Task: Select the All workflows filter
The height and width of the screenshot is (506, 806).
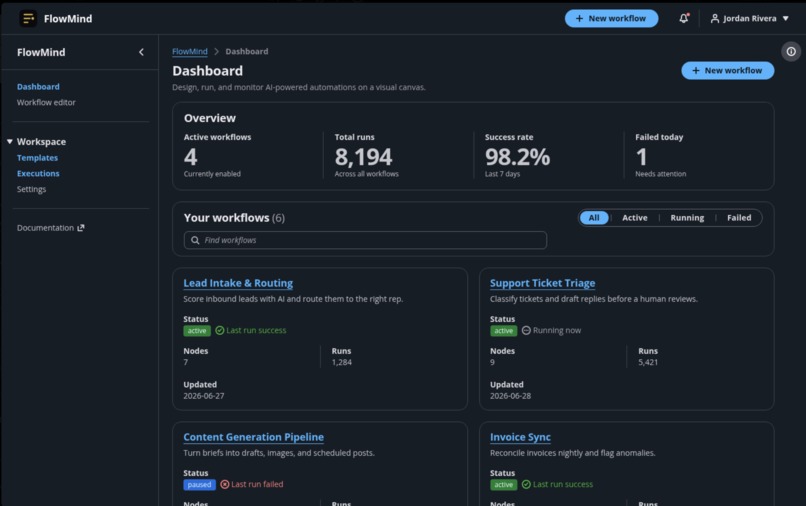Action: (594, 218)
